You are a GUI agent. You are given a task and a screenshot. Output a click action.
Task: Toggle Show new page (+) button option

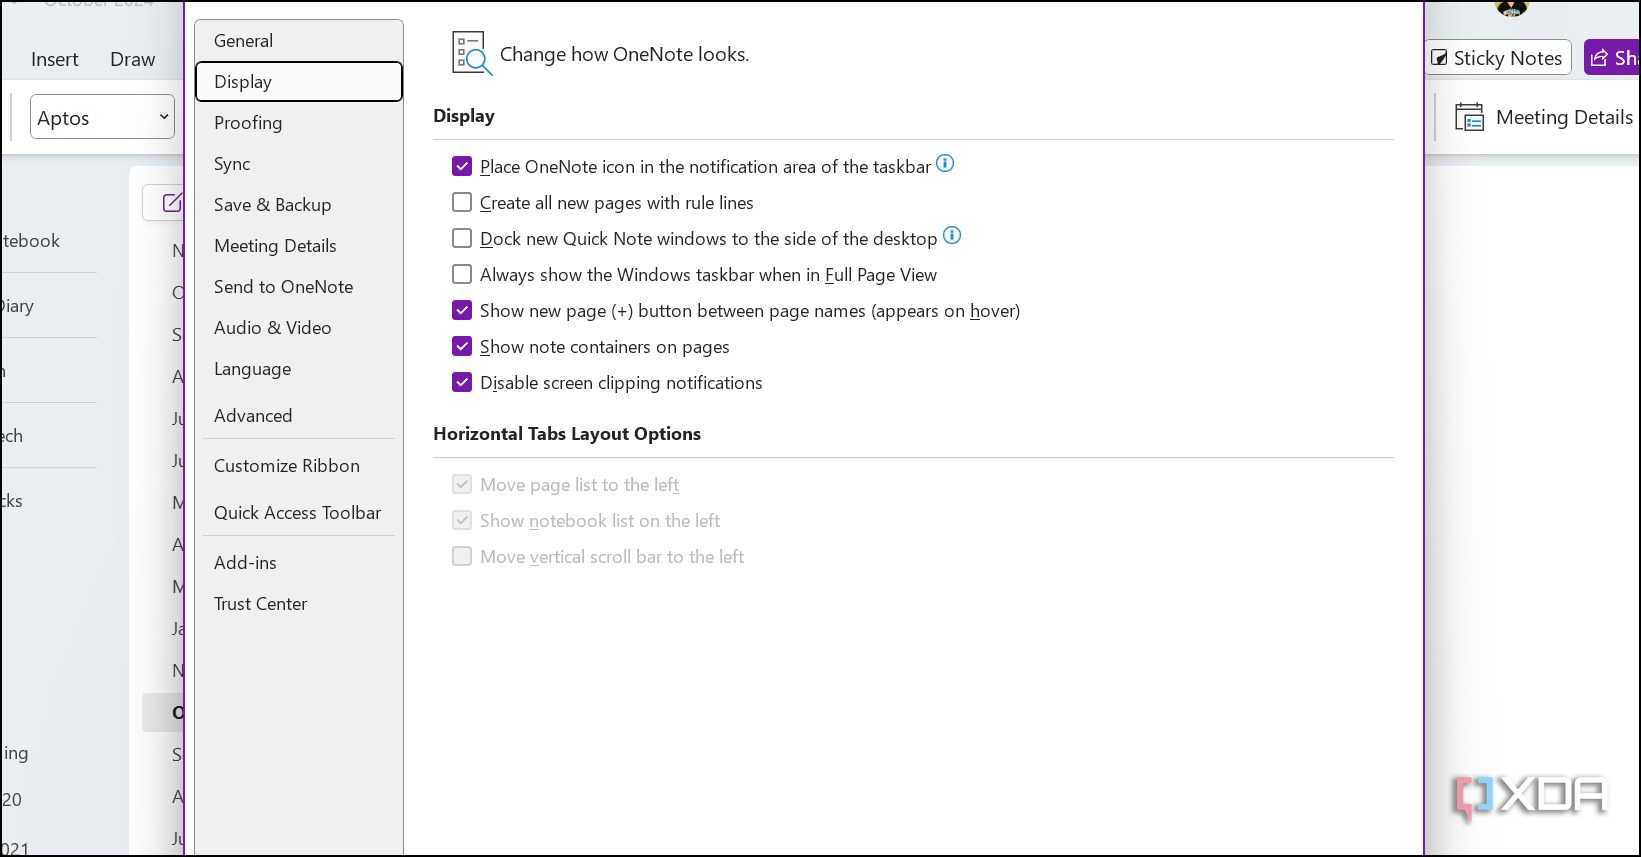[x=462, y=310]
